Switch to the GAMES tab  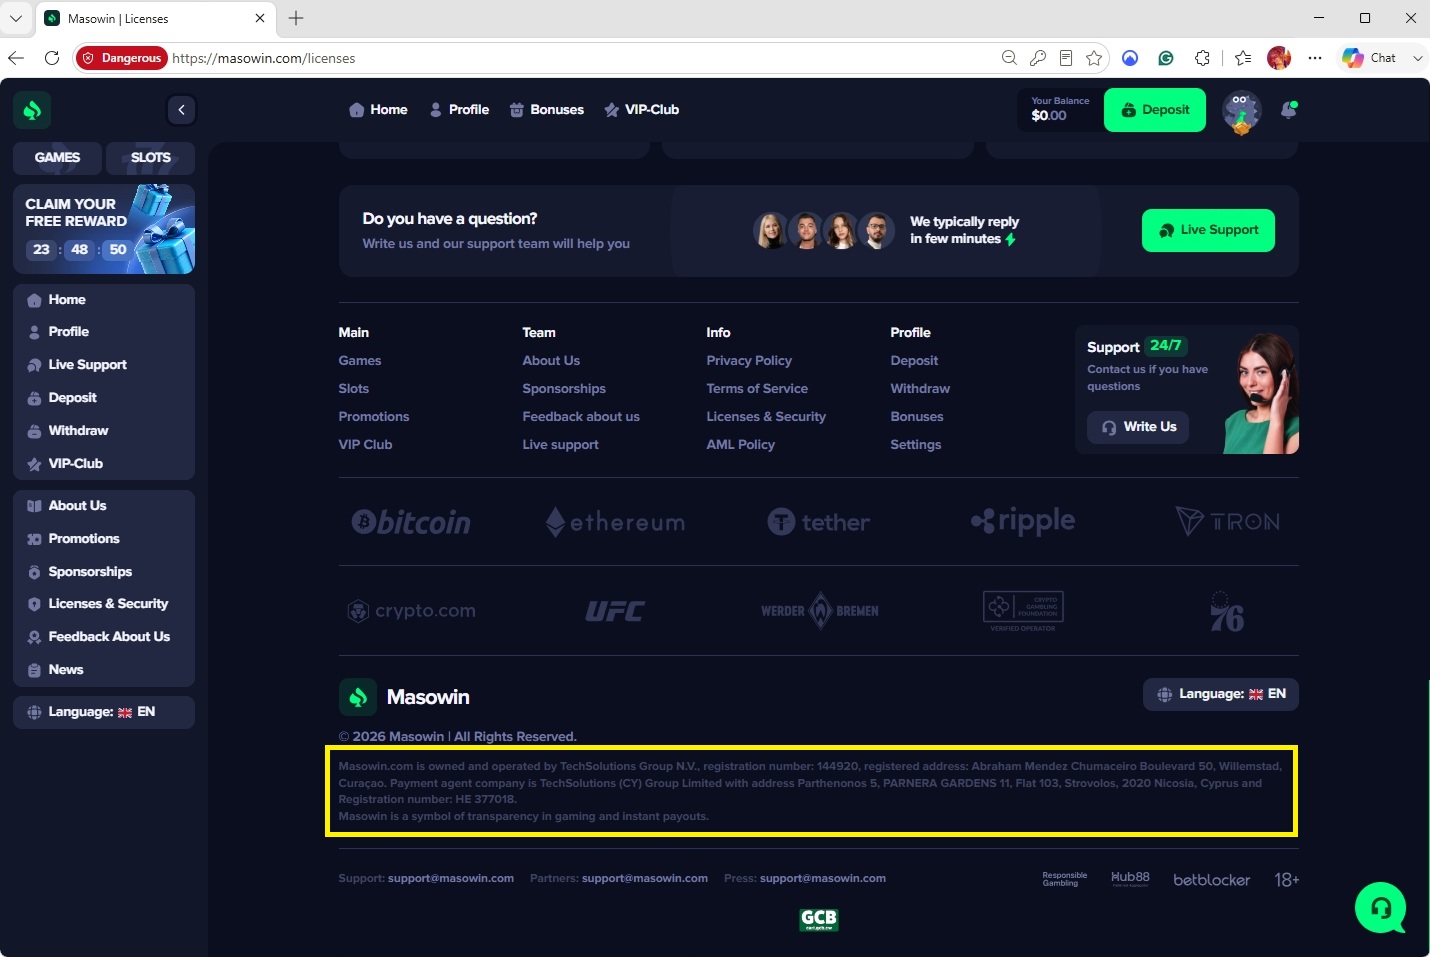57,158
